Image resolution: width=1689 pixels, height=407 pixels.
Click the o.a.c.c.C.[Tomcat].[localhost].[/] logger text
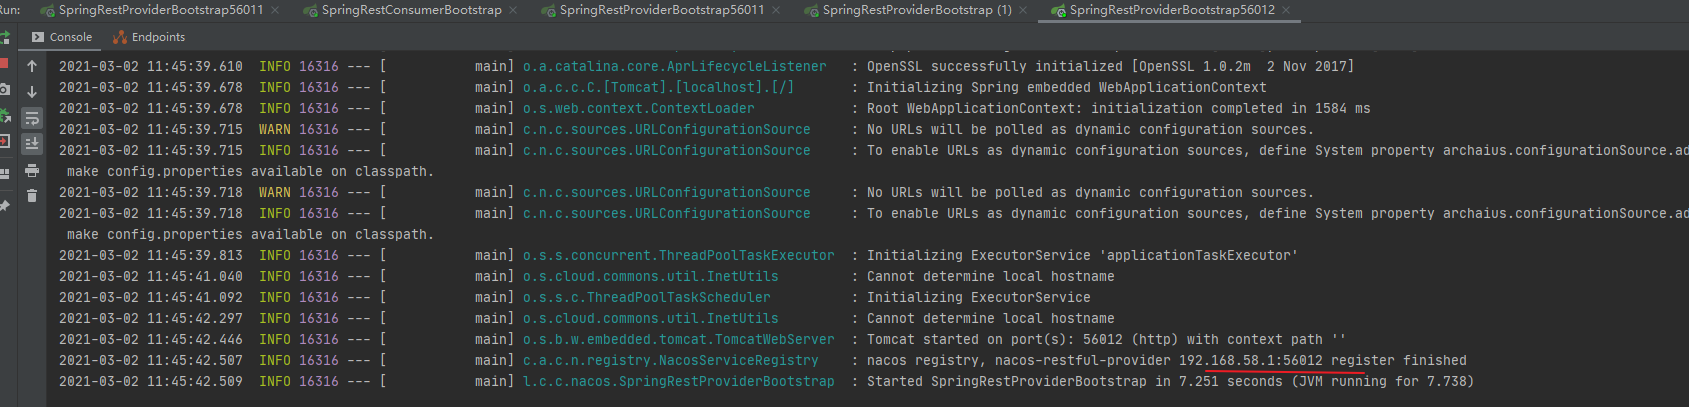tap(658, 87)
